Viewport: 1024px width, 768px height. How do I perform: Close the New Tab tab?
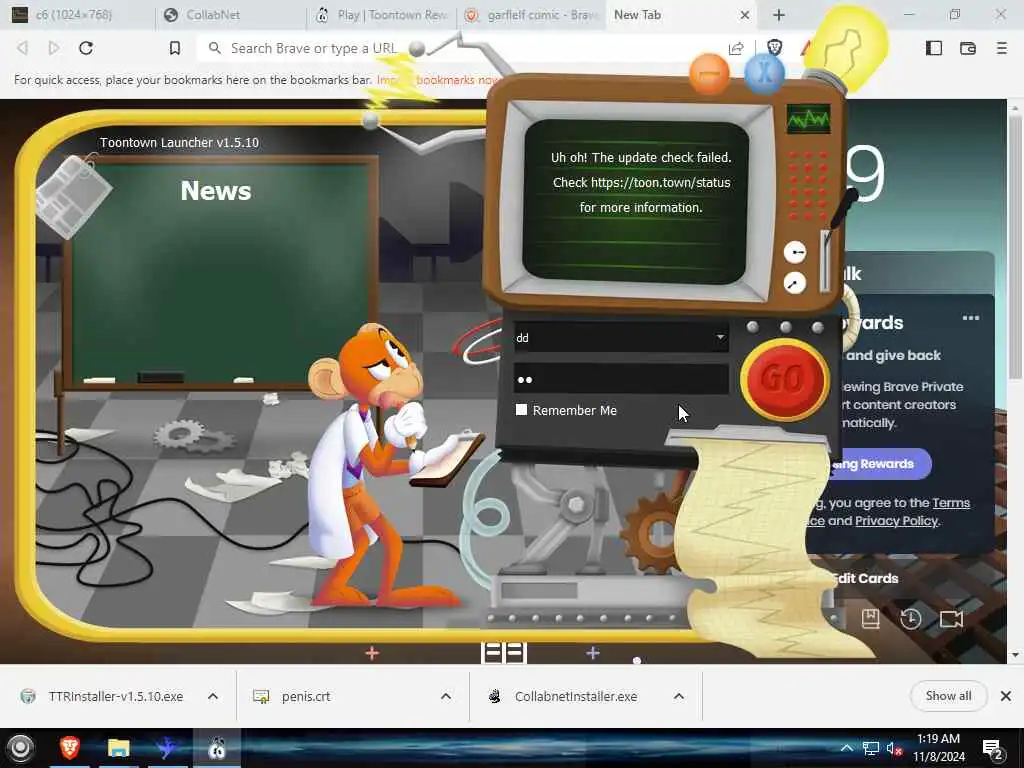(744, 14)
